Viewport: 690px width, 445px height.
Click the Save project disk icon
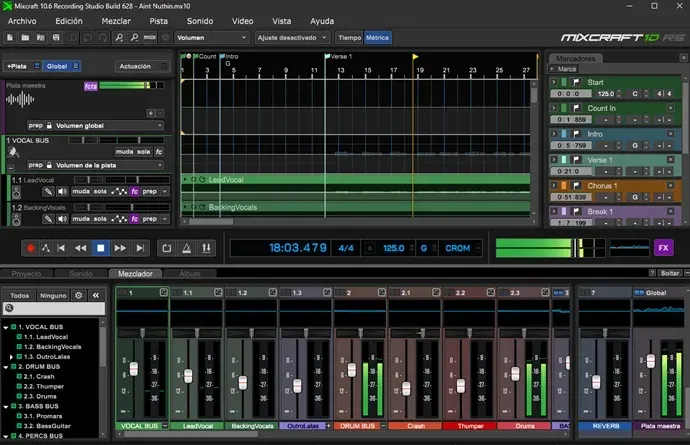(56, 38)
